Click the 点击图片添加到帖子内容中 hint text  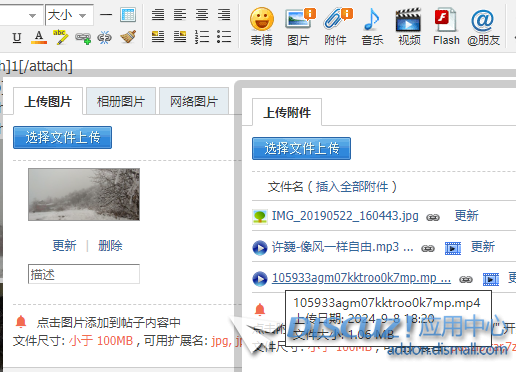coord(108,323)
